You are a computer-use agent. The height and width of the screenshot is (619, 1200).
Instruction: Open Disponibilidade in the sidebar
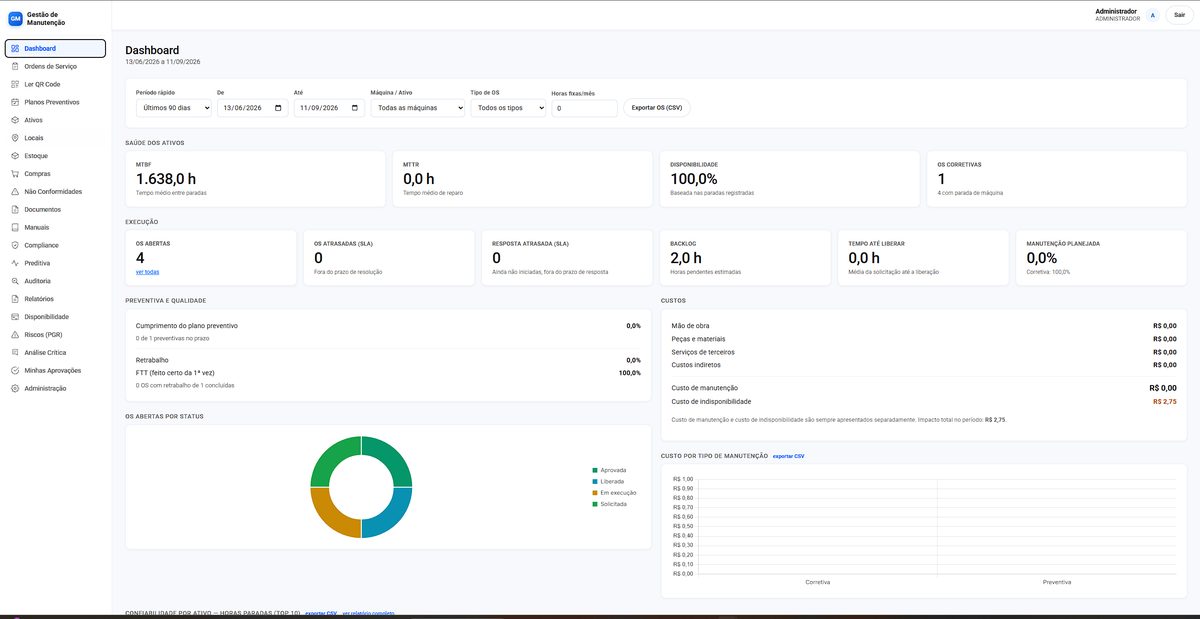tap(56, 317)
